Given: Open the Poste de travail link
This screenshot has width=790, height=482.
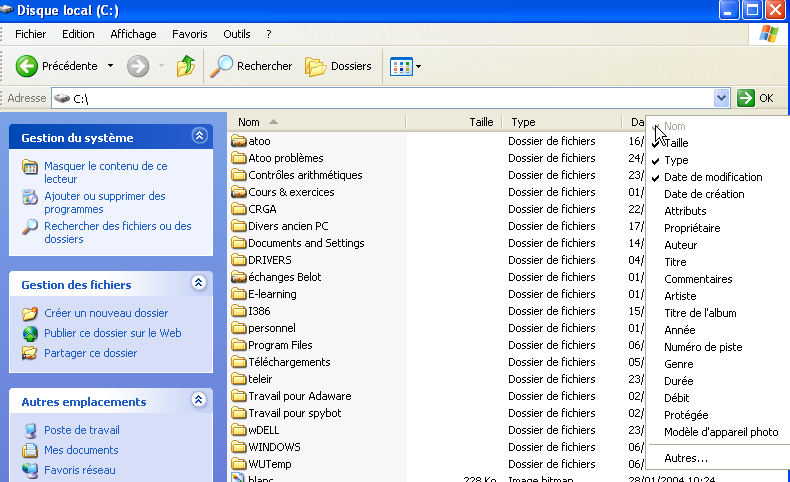Looking at the screenshot, I should pos(82,430).
